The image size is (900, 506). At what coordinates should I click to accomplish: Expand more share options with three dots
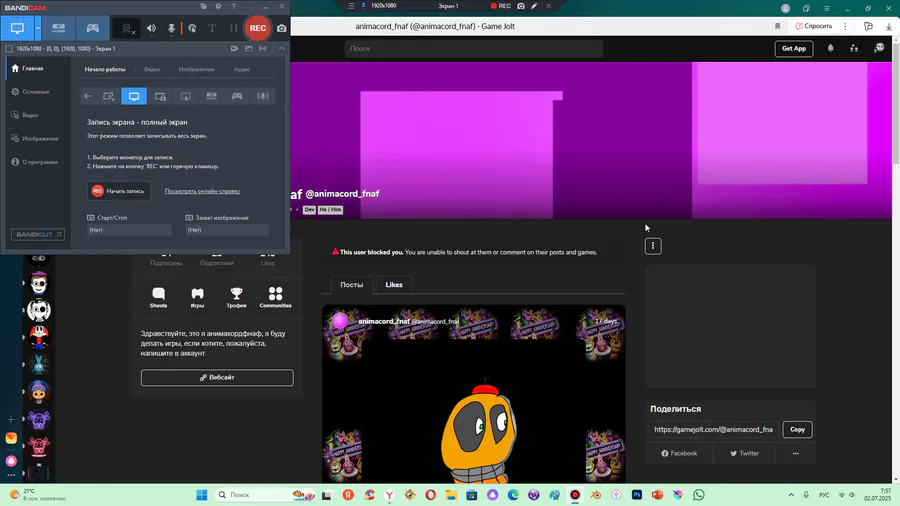click(x=796, y=453)
